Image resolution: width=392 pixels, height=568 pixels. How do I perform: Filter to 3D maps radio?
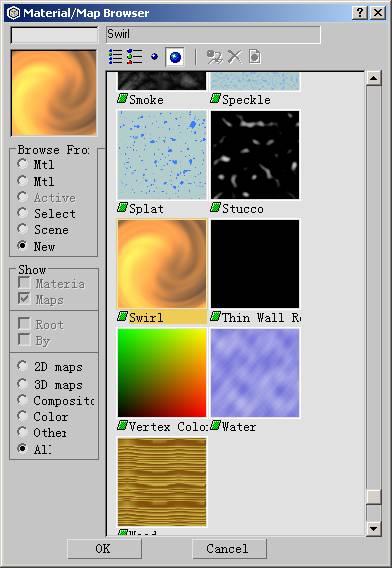point(22,383)
